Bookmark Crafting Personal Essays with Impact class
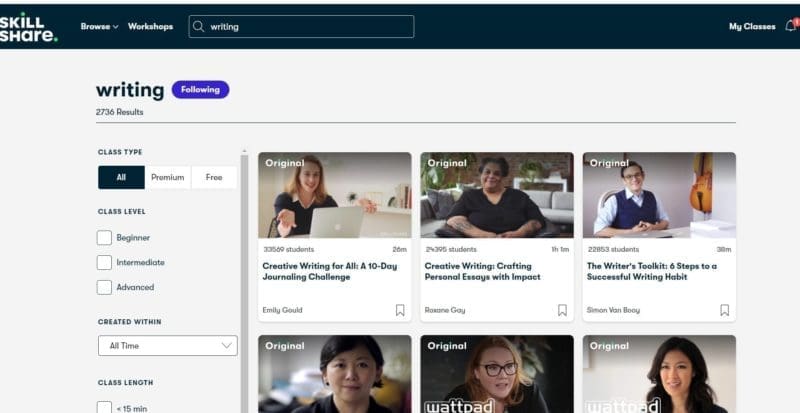 (562, 310)
